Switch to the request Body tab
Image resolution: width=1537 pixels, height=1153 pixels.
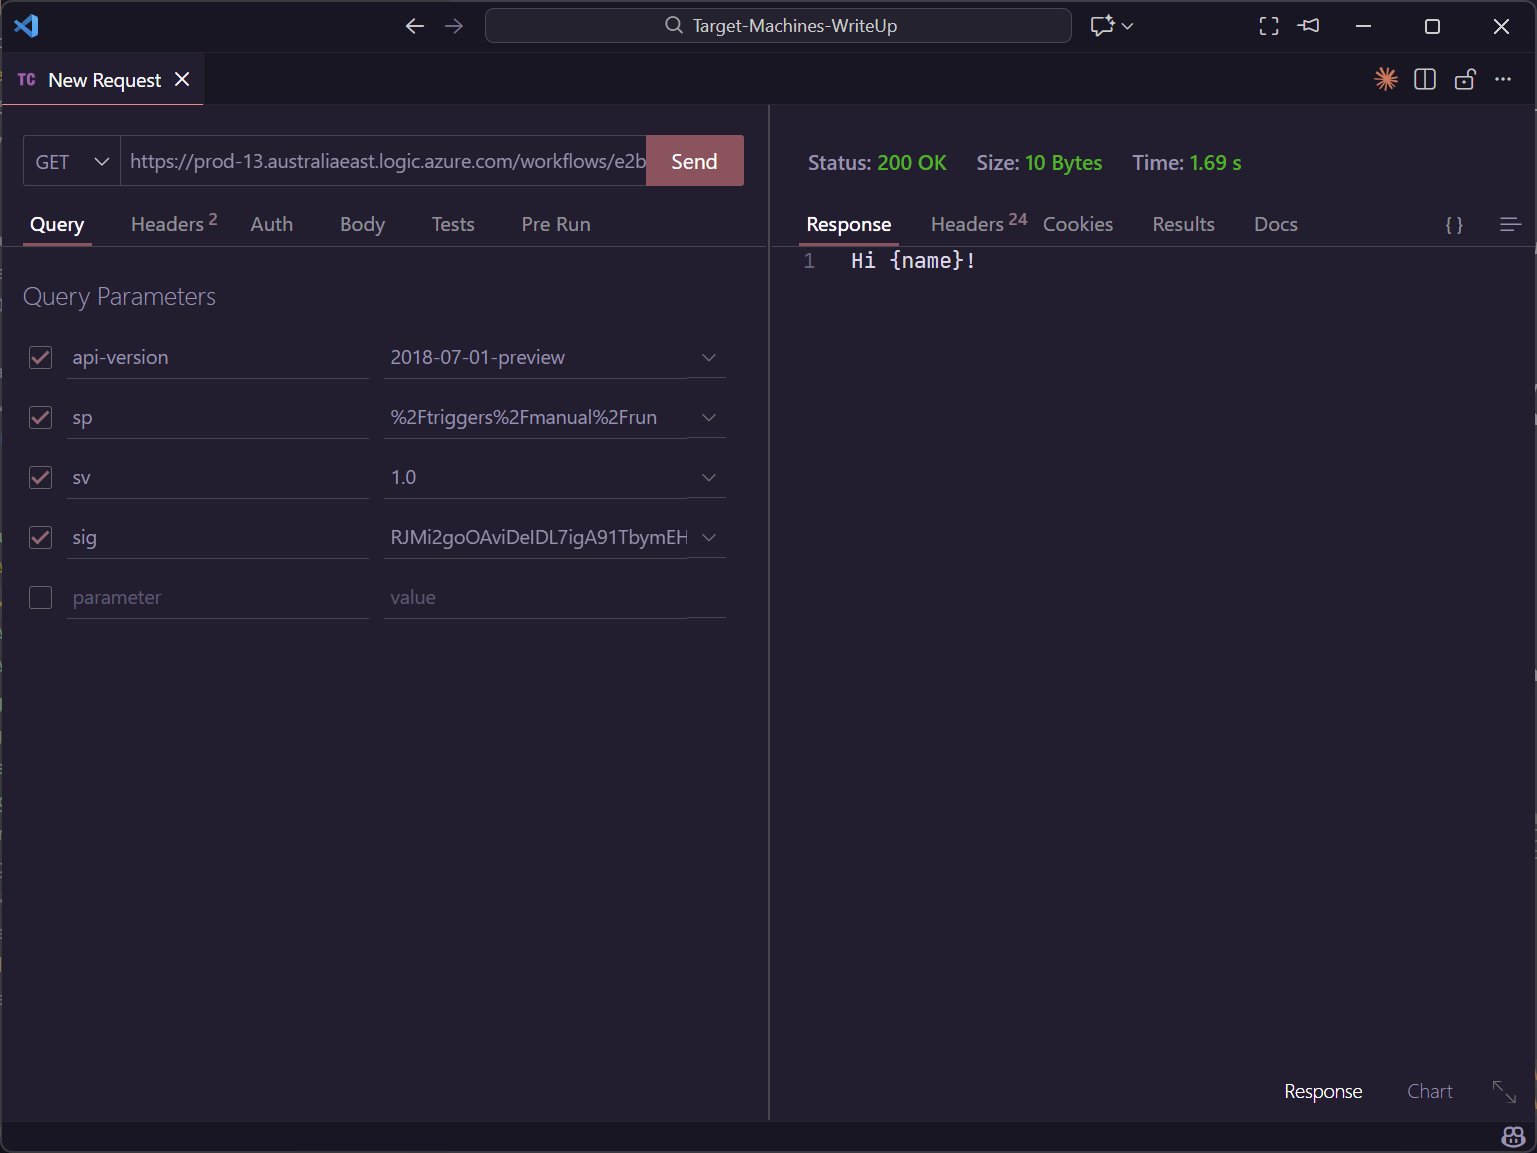(x=362, y=225)
